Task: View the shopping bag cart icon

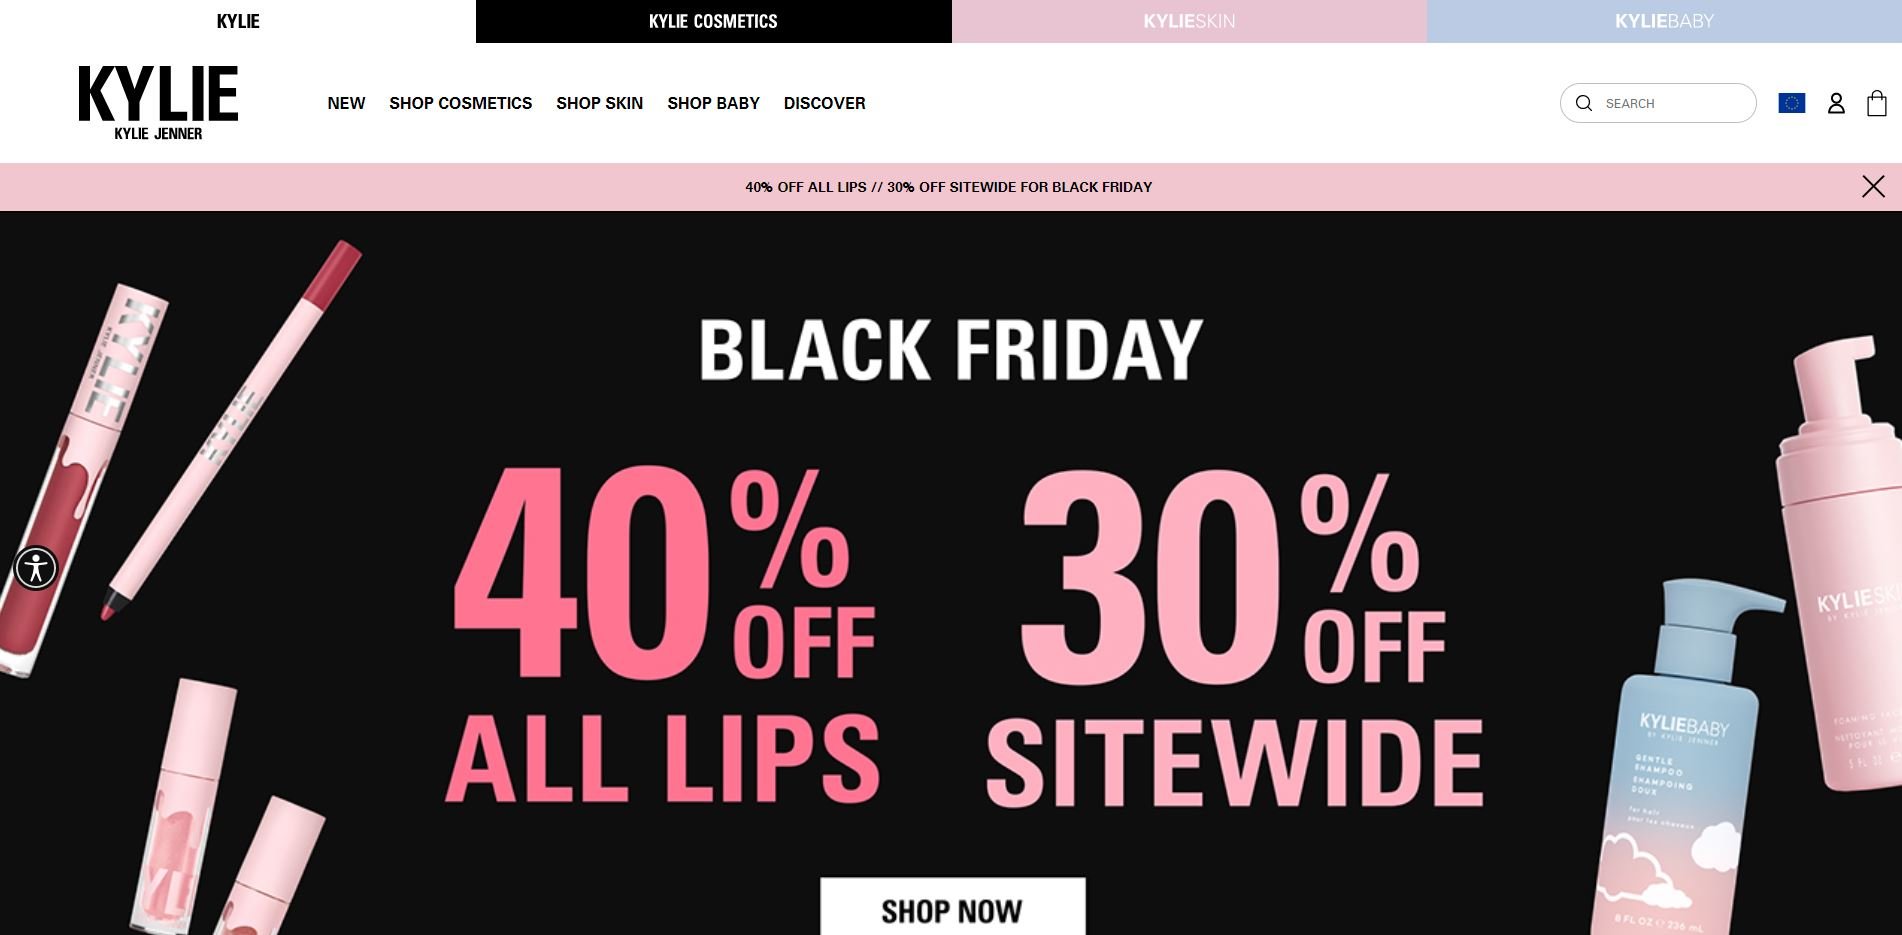Action: pyautogui.click(x=1877, y=103)
